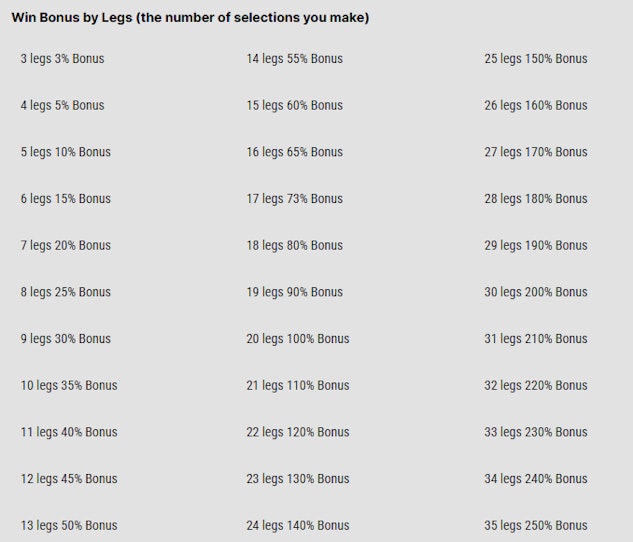
Task: Click the 29 legs 190% Bonus row
Action: coord(536,245)
